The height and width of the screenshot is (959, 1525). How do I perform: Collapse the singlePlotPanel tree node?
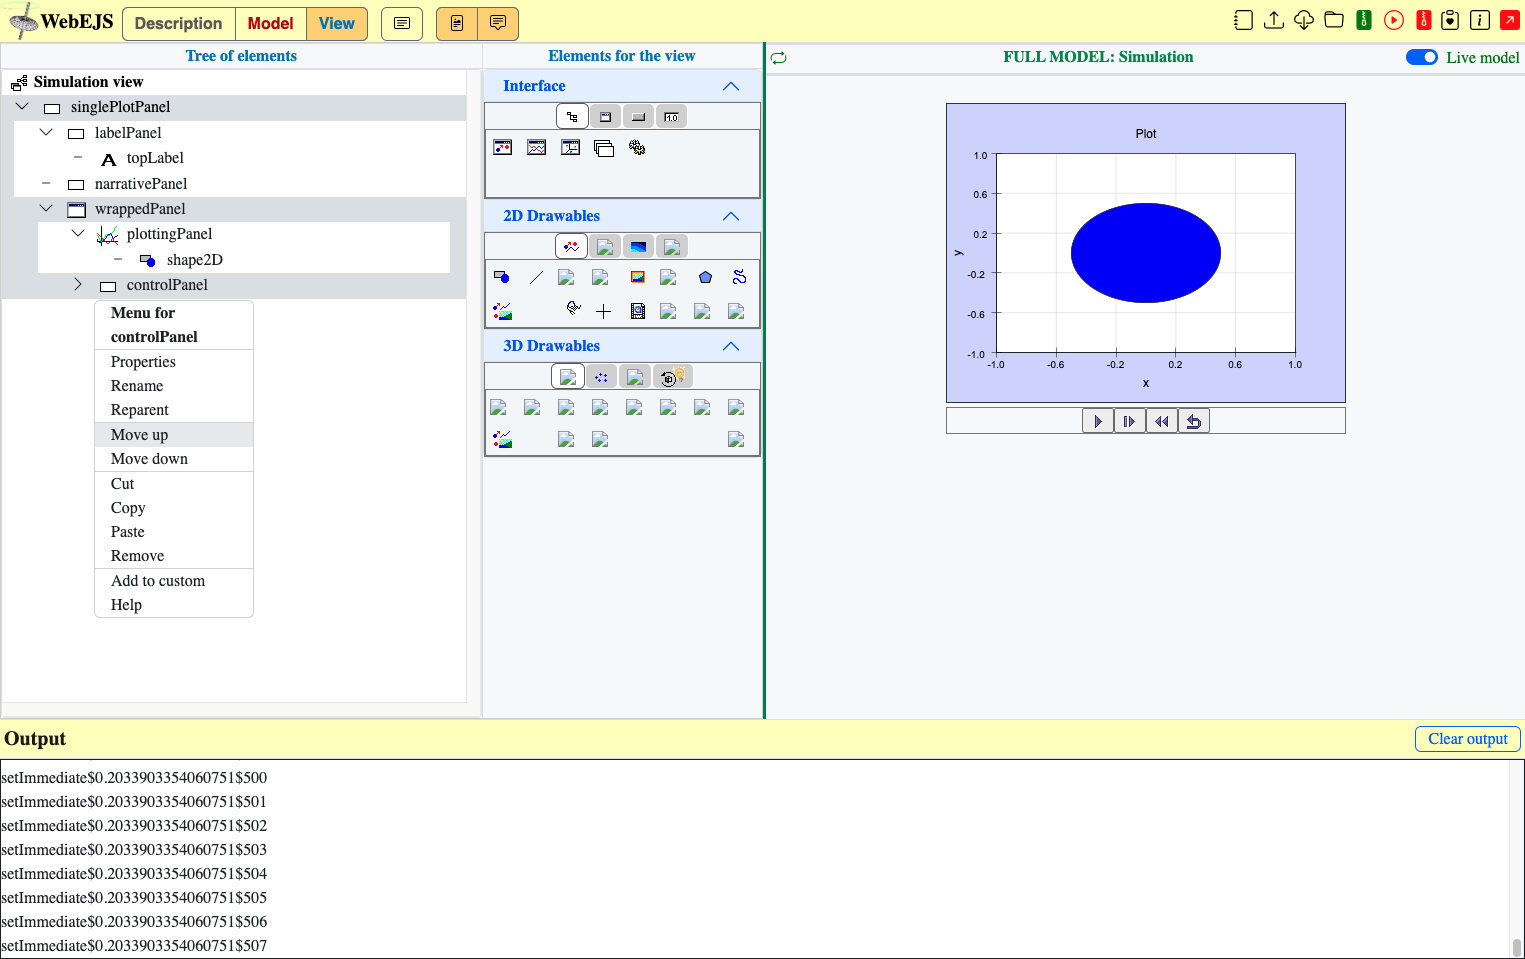[22, 106]
